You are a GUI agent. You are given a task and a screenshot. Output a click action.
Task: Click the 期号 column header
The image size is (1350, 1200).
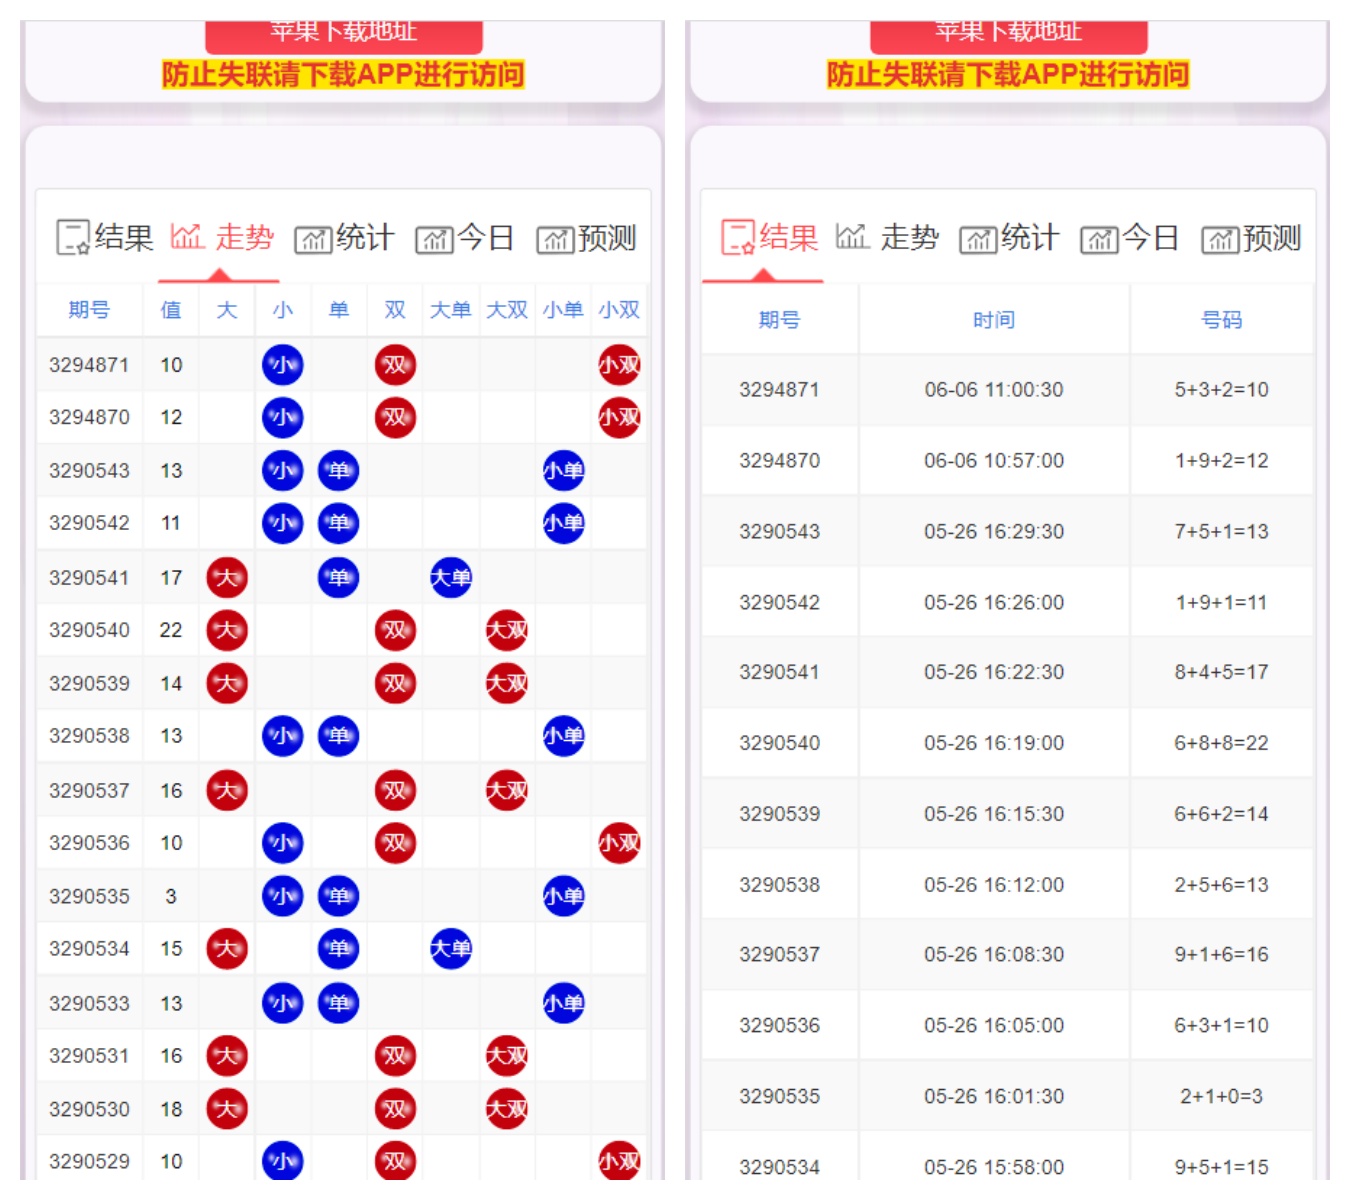[89, 310]
